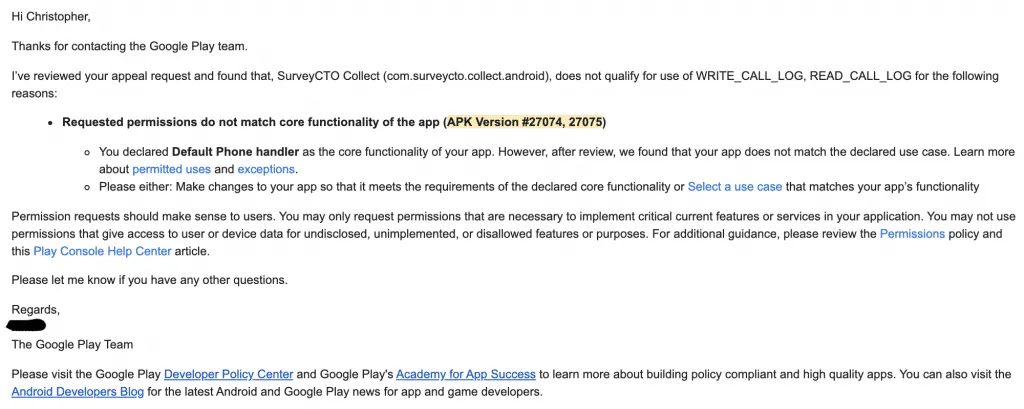The image size is (1024, 409).
Task: Click 'Thanks for contacting the Google Play team' sentence
Action: coord(128,46)
